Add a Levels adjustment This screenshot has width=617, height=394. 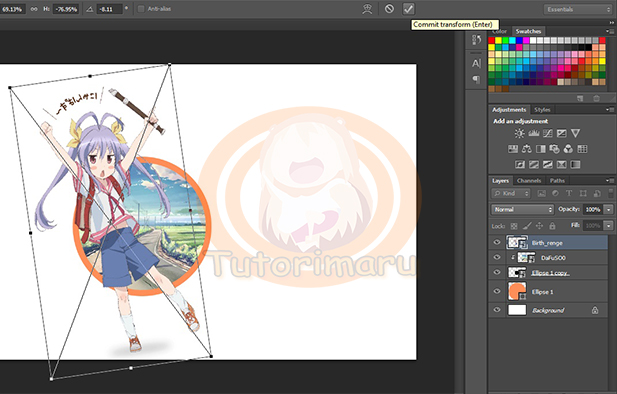pyautogui.click(x=534, y=133)
